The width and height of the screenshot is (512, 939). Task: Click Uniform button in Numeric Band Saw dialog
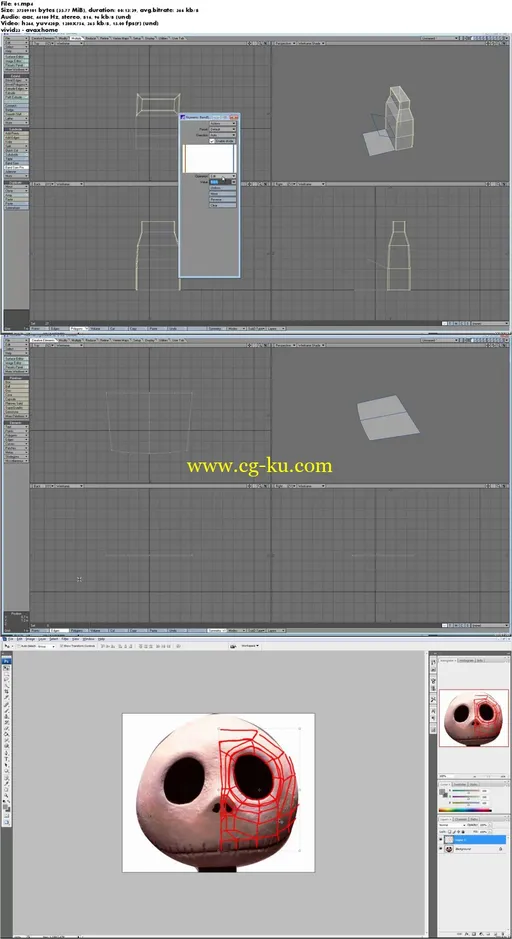pos(223,188)
